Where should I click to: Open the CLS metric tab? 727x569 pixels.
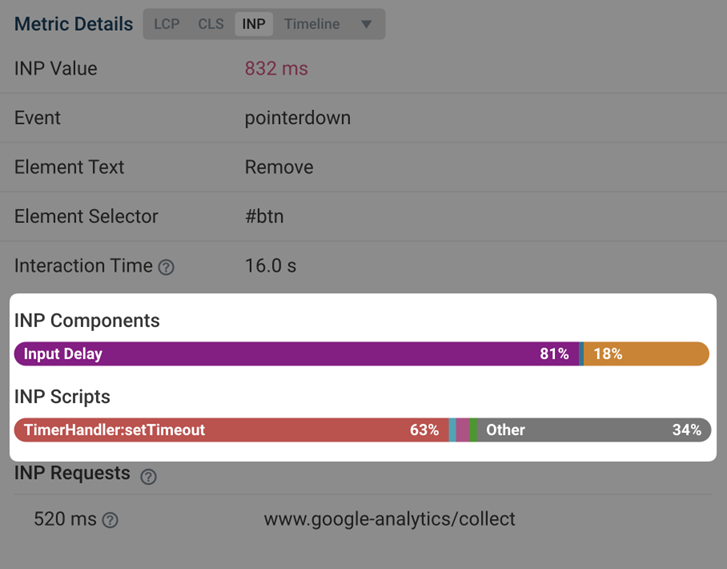point(211,24)
